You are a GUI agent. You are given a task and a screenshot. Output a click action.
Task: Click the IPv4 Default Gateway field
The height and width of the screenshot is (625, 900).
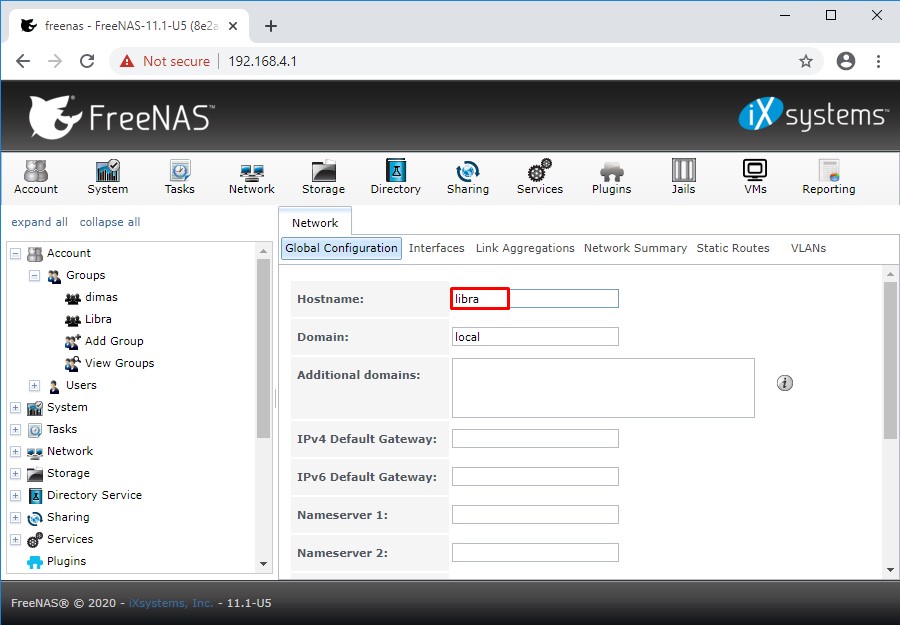coord(535,438)
